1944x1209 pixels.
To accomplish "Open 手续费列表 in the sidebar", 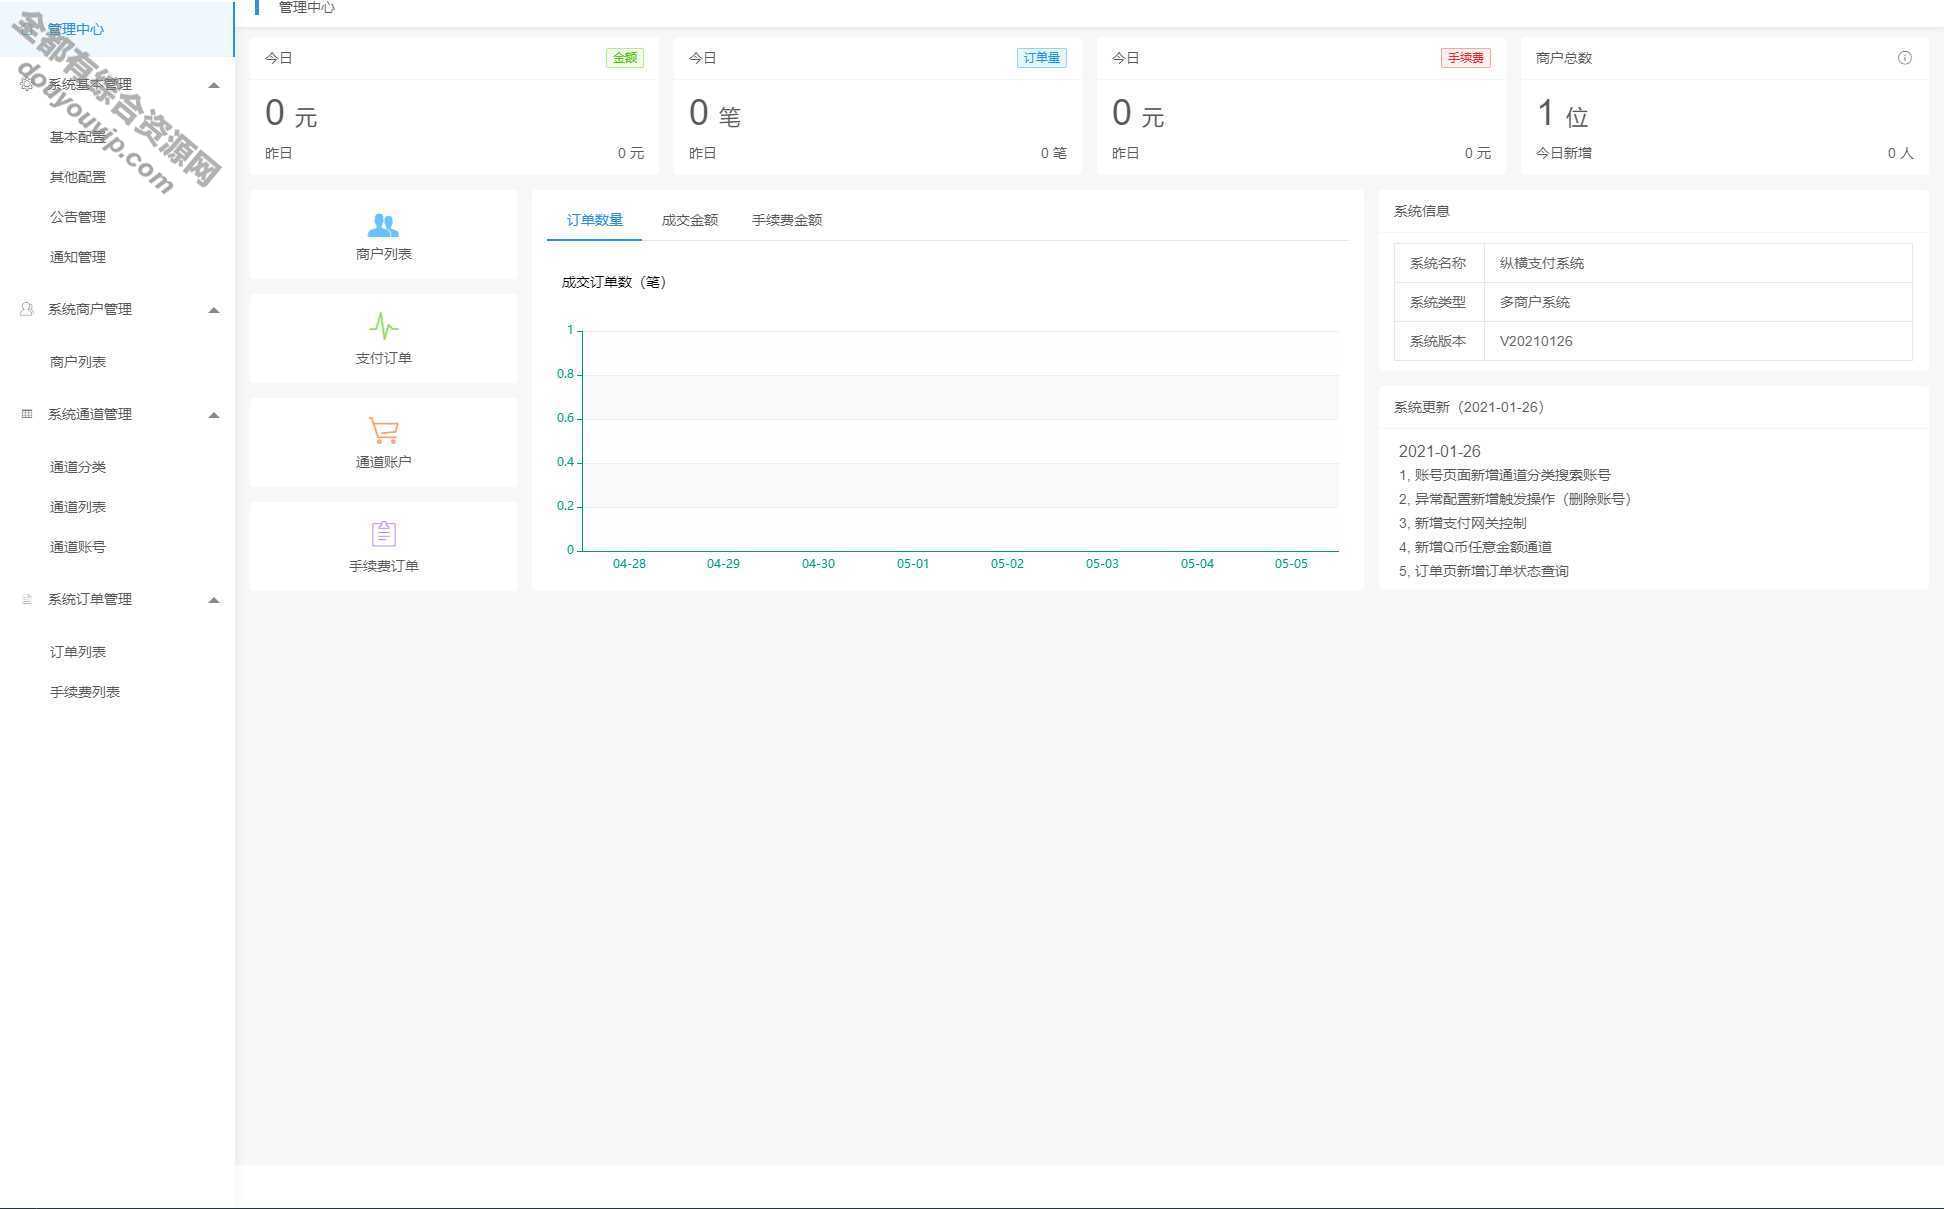I will click(85, 692).
